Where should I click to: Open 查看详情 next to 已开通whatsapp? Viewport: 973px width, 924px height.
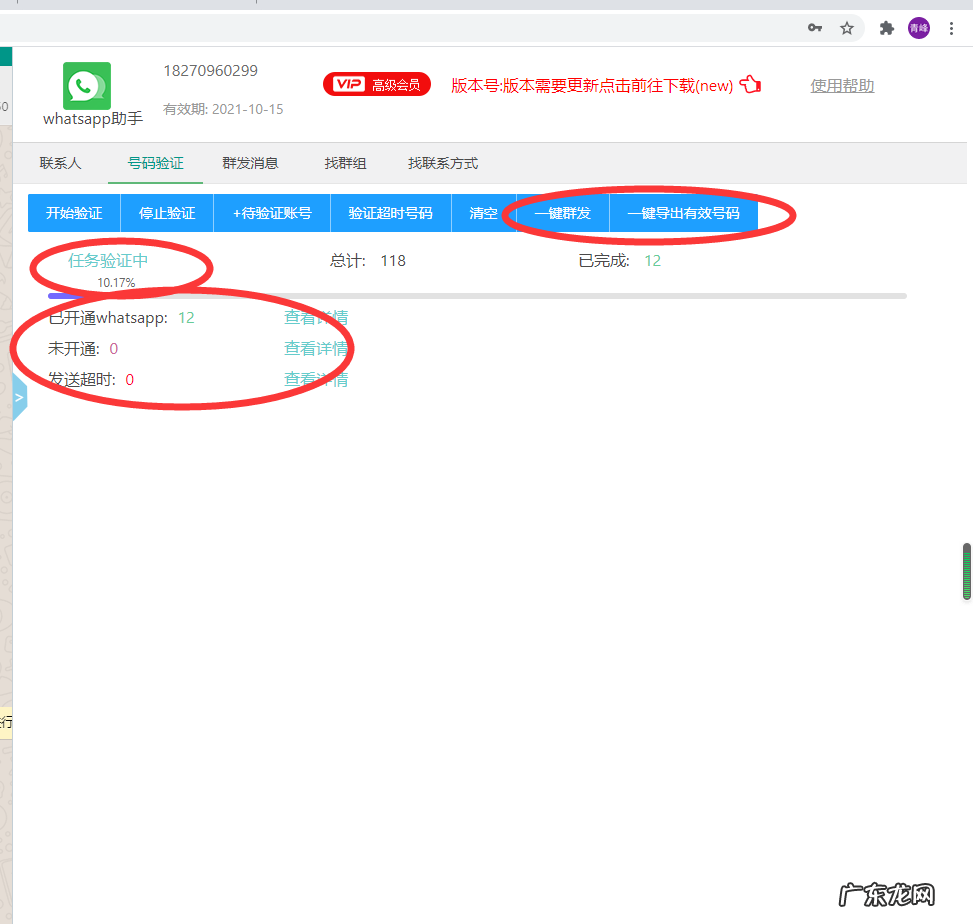tap(316, 317)
